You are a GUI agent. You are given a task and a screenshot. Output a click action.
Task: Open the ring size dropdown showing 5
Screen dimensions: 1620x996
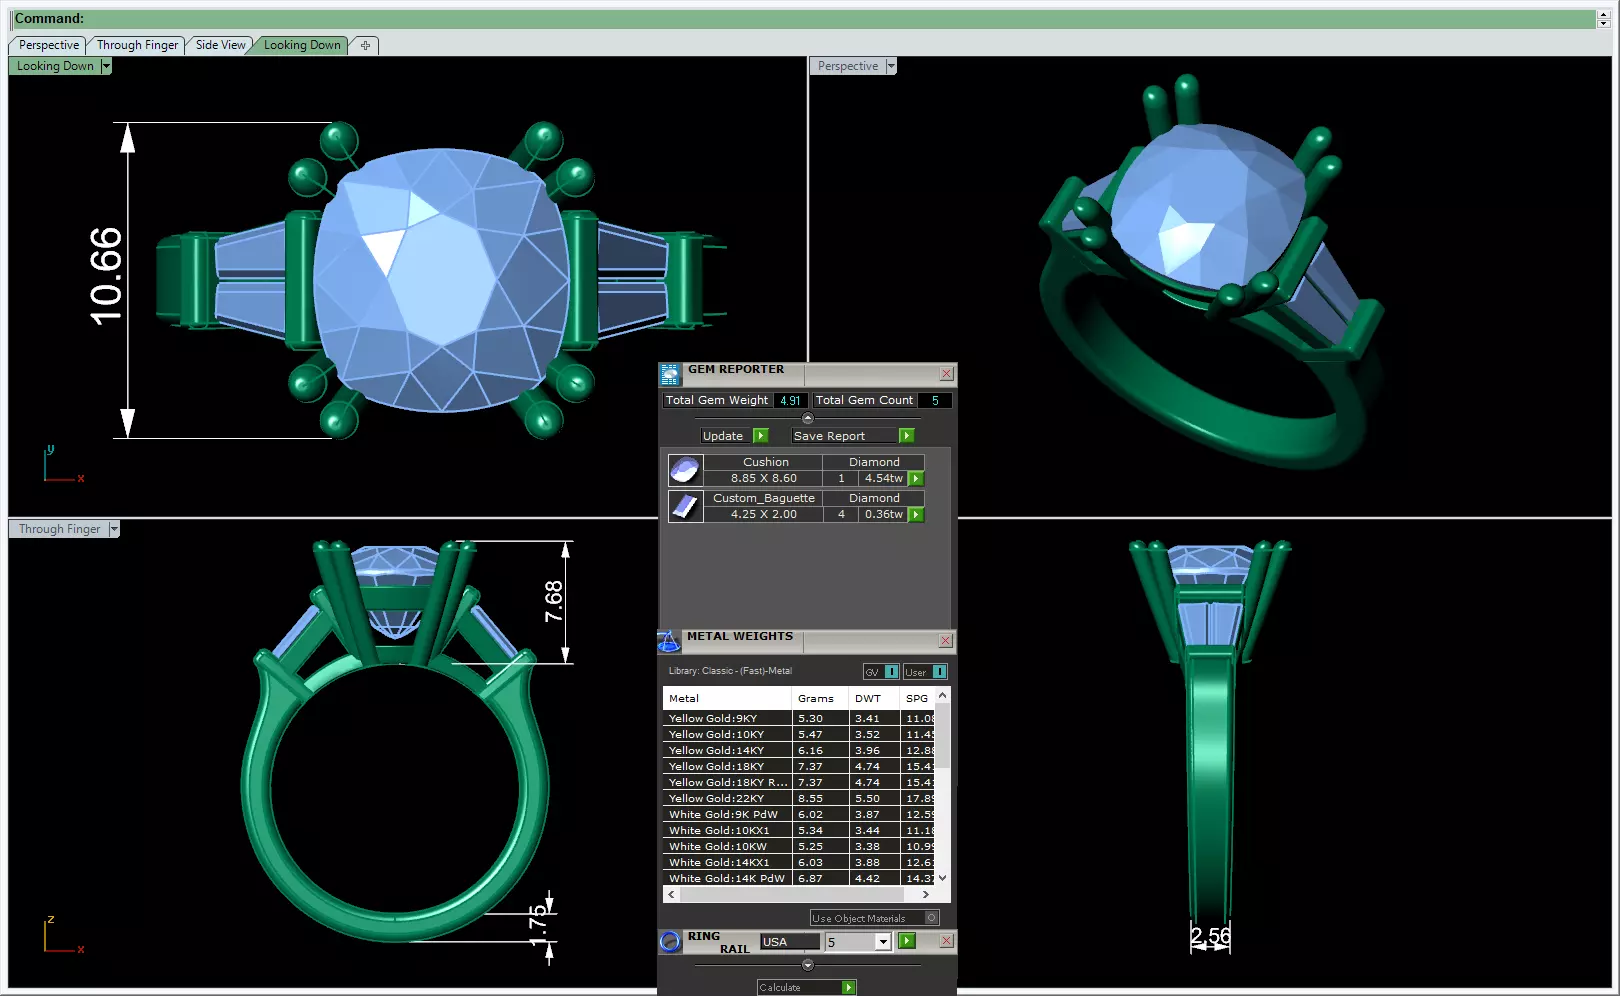(x=883, y=942)
